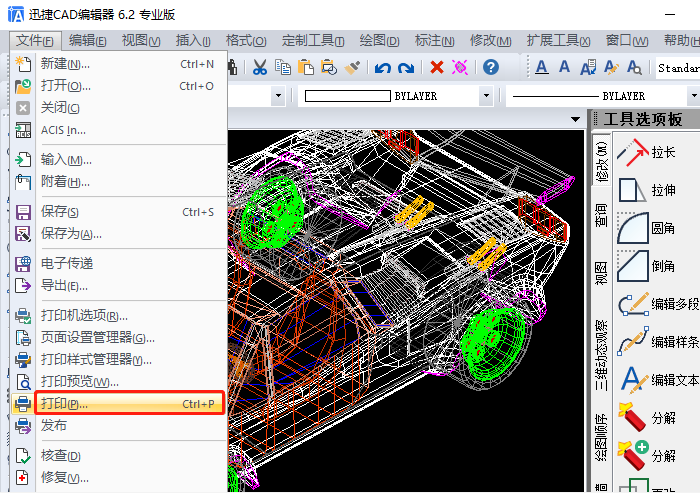The width and height of the screenshot is (700, 493).
Task: Select the 倒角 (Chamfer) tool icon
Action: (633, 266)
